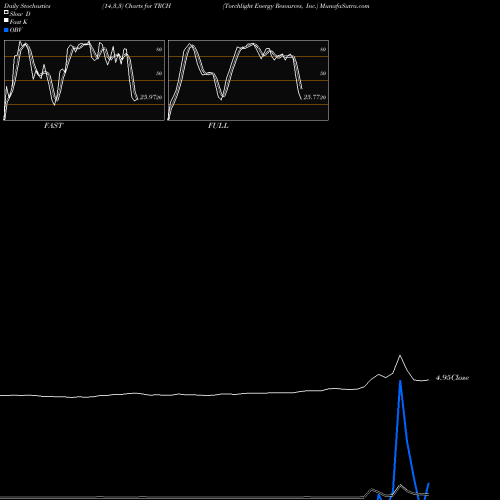
Task: Click the blue OBV spike peak
Action: pyautogui.click(x=400, y=381)
